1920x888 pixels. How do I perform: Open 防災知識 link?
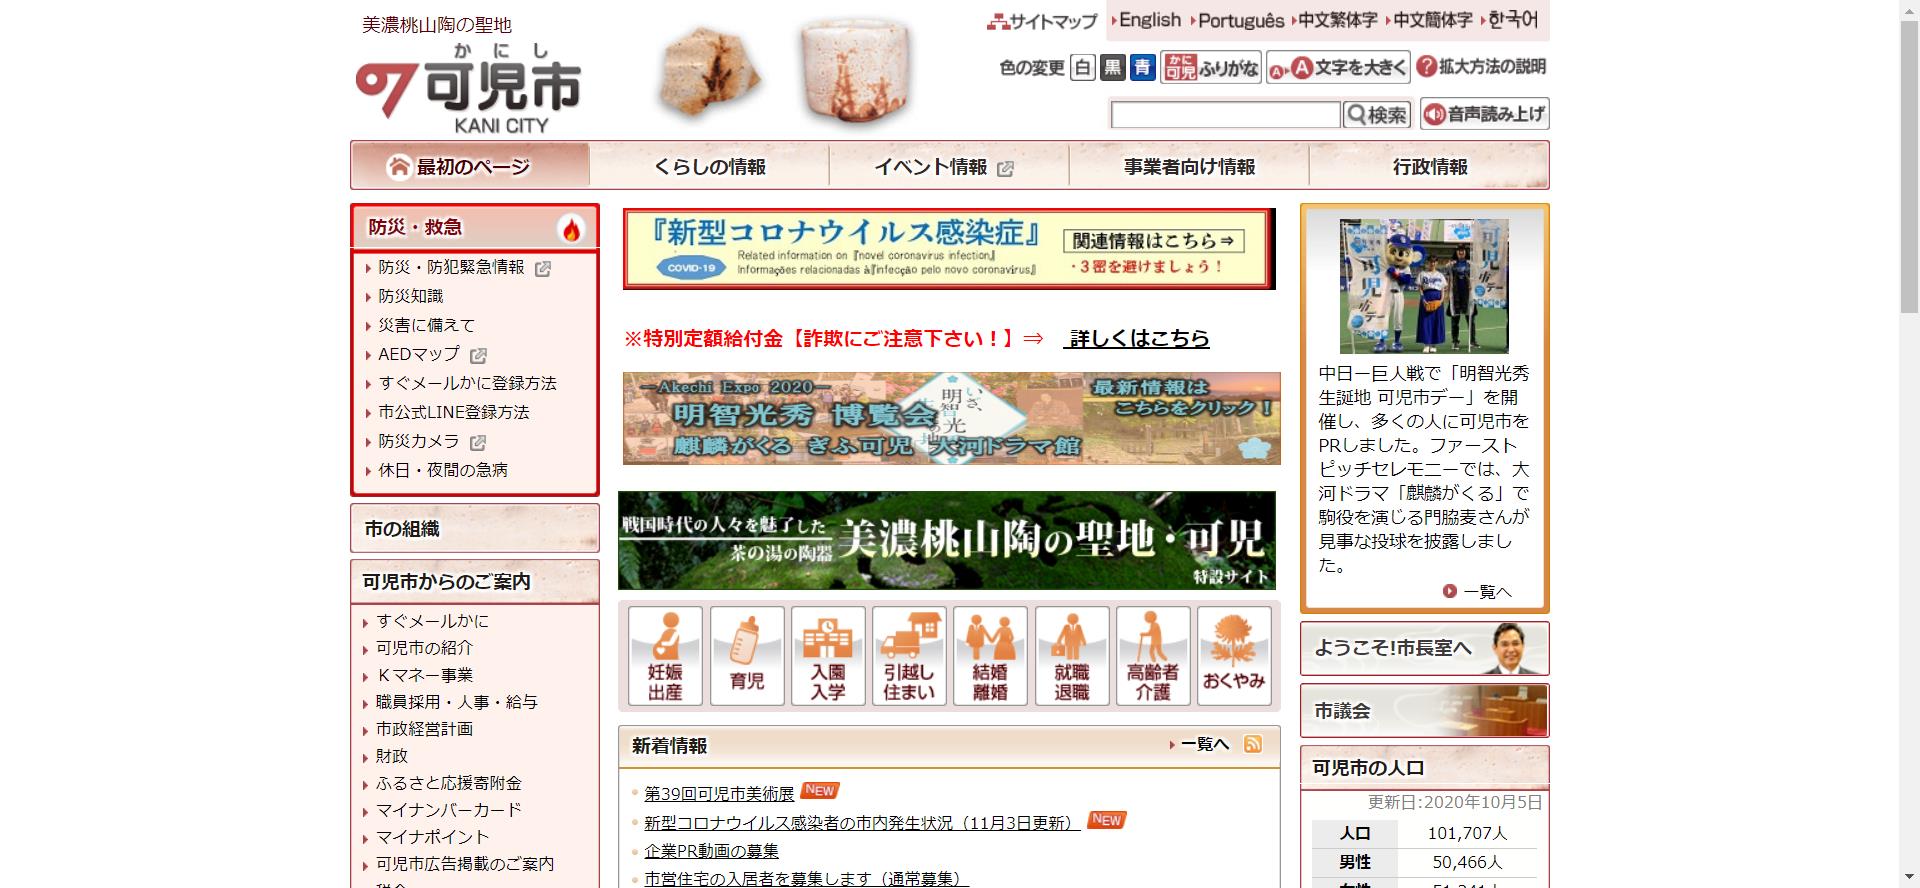pos(410,296)
